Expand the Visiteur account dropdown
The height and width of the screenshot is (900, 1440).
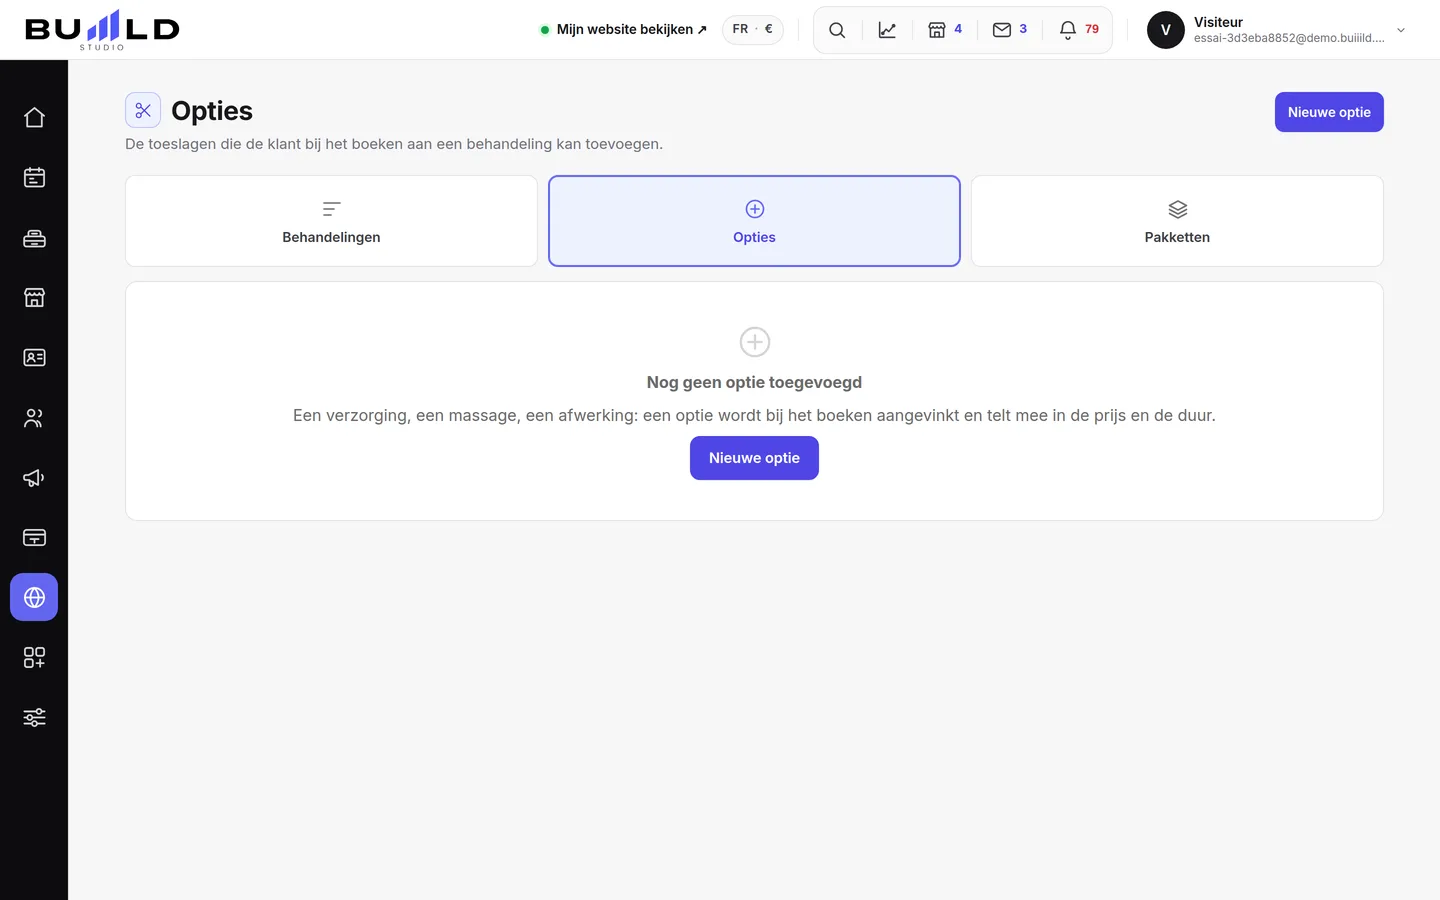pos(1277,30)
